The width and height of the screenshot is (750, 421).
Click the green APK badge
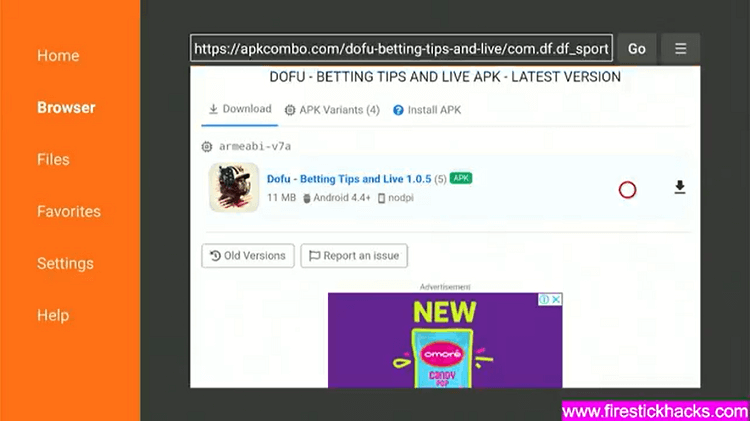[x=461, y=178]
